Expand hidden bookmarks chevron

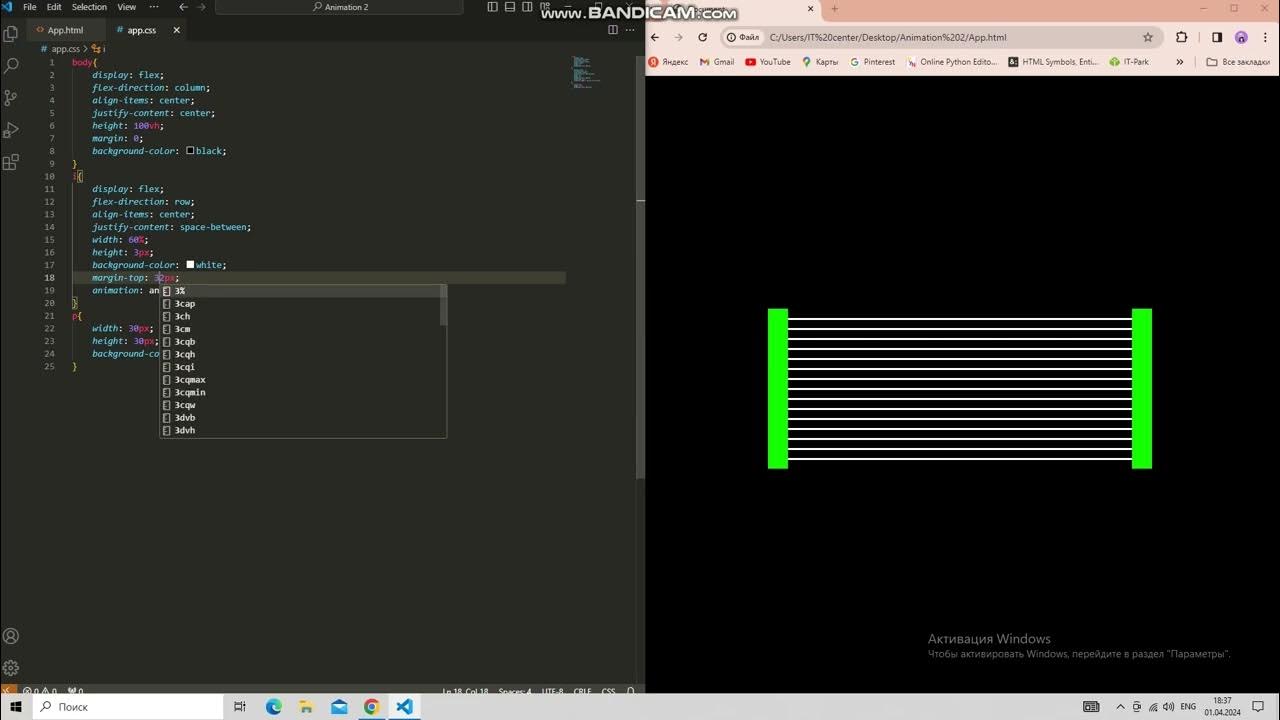(x=1180, y=62)
